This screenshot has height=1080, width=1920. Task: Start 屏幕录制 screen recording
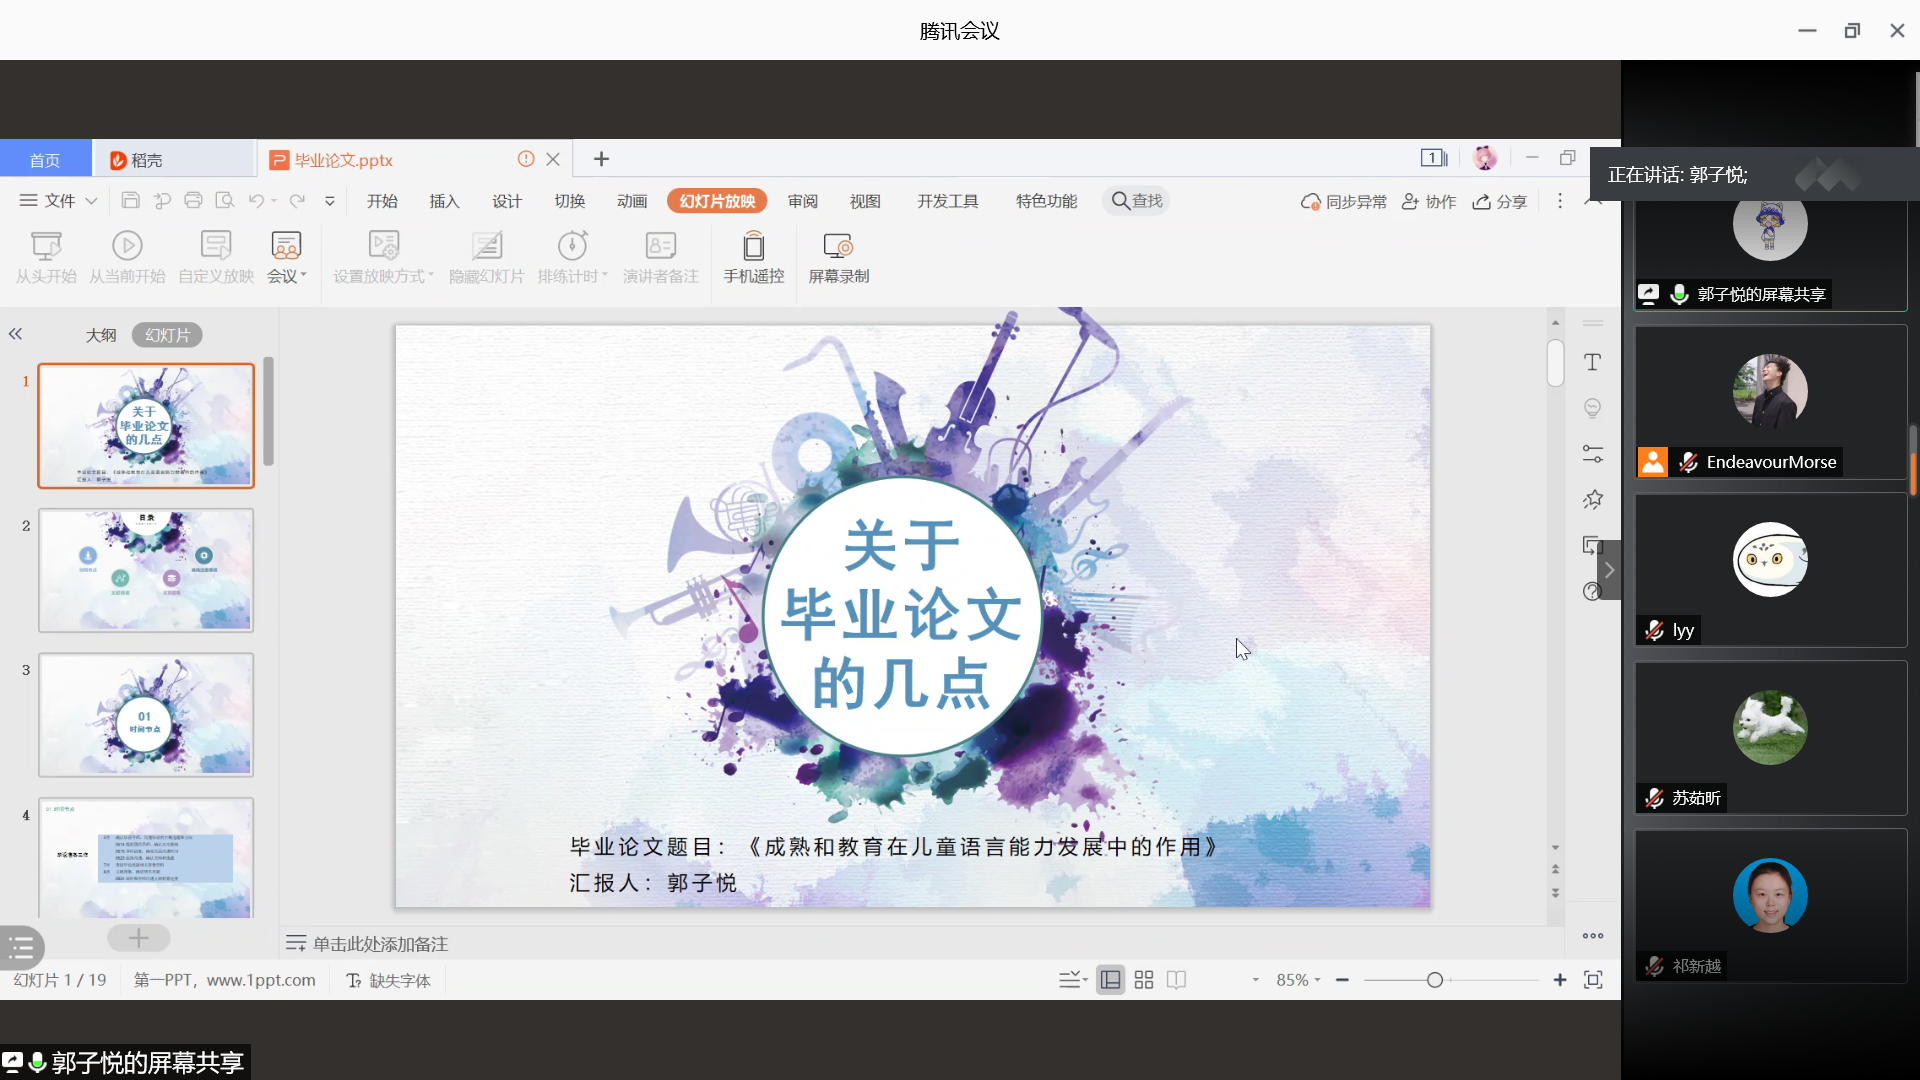(x=838, y=258)
